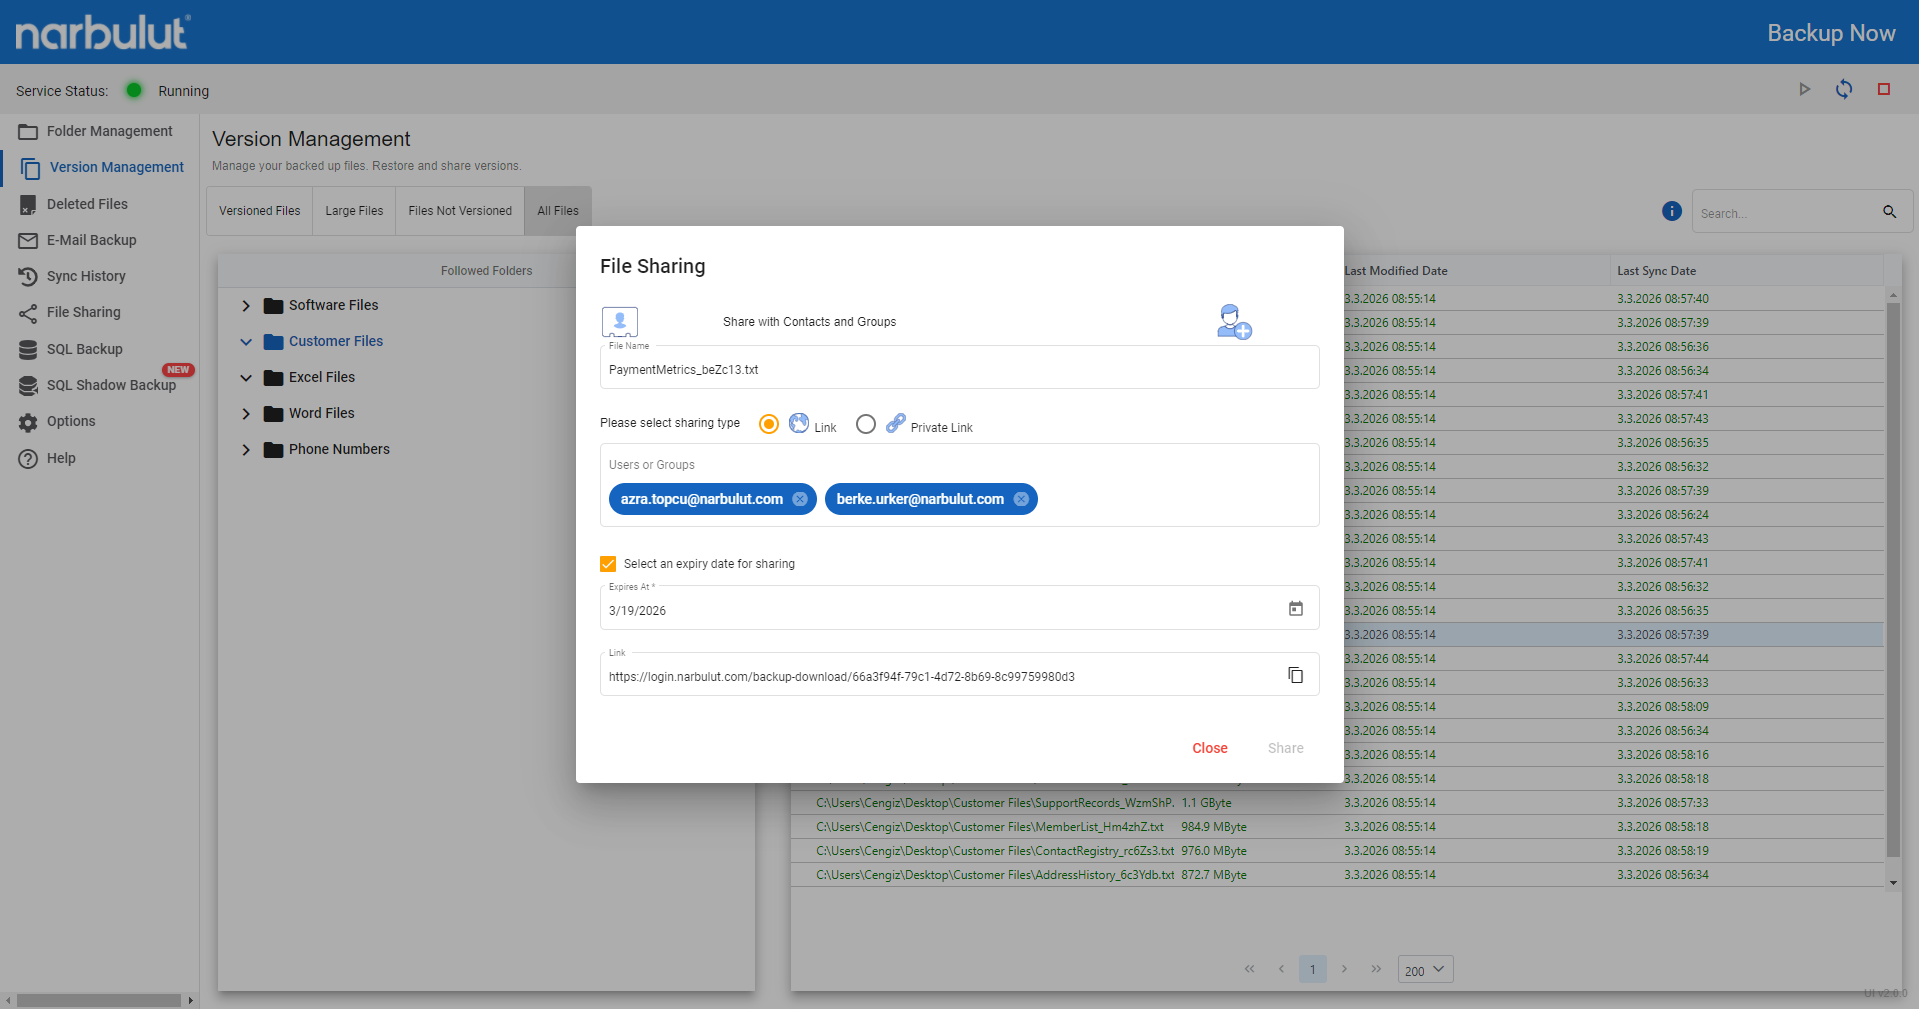Close the File Sharing dialog

[x=1210, y=748]
